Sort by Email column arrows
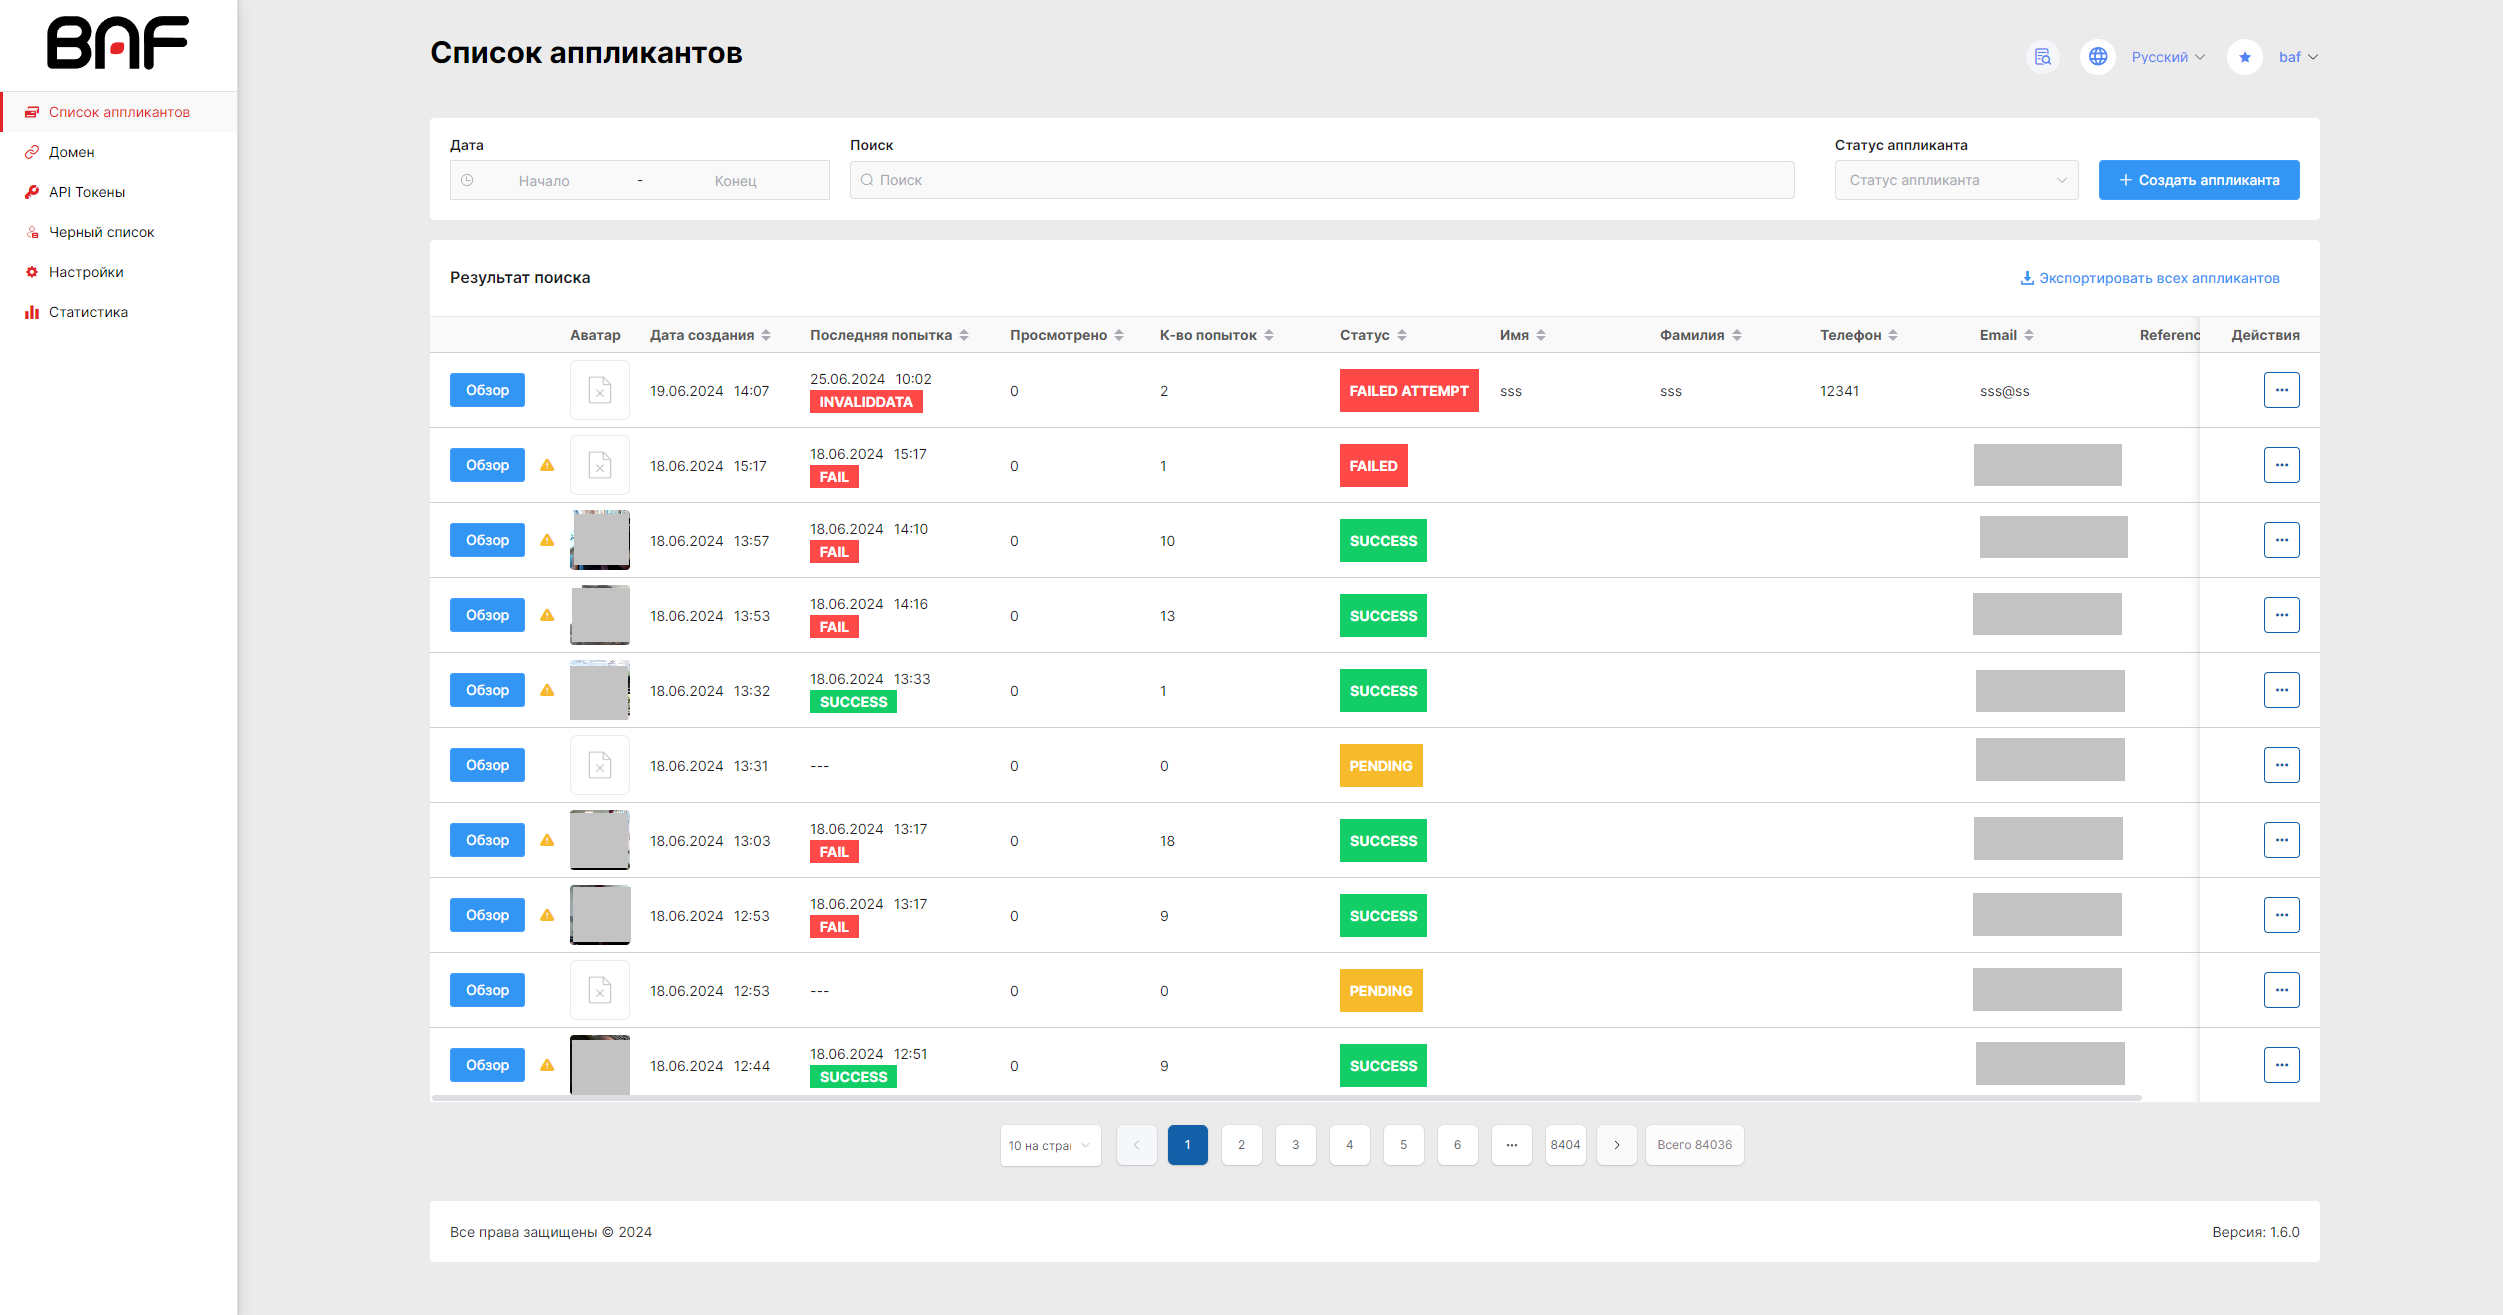Viewport: 2503px width, 1315px height. [2029, 335]
